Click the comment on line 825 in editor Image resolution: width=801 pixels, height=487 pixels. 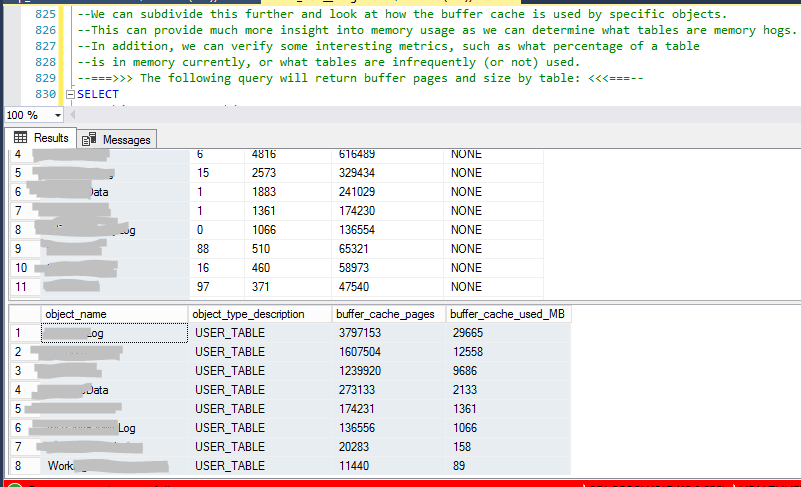(x=402, y=14)
